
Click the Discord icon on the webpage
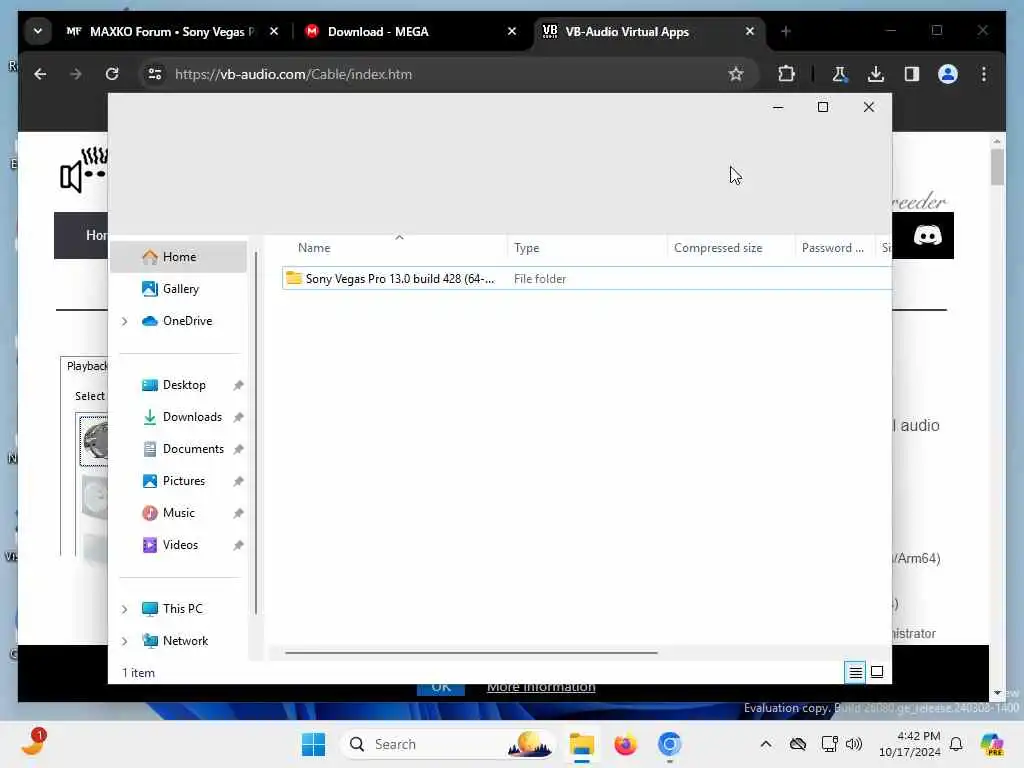[927, 235]
